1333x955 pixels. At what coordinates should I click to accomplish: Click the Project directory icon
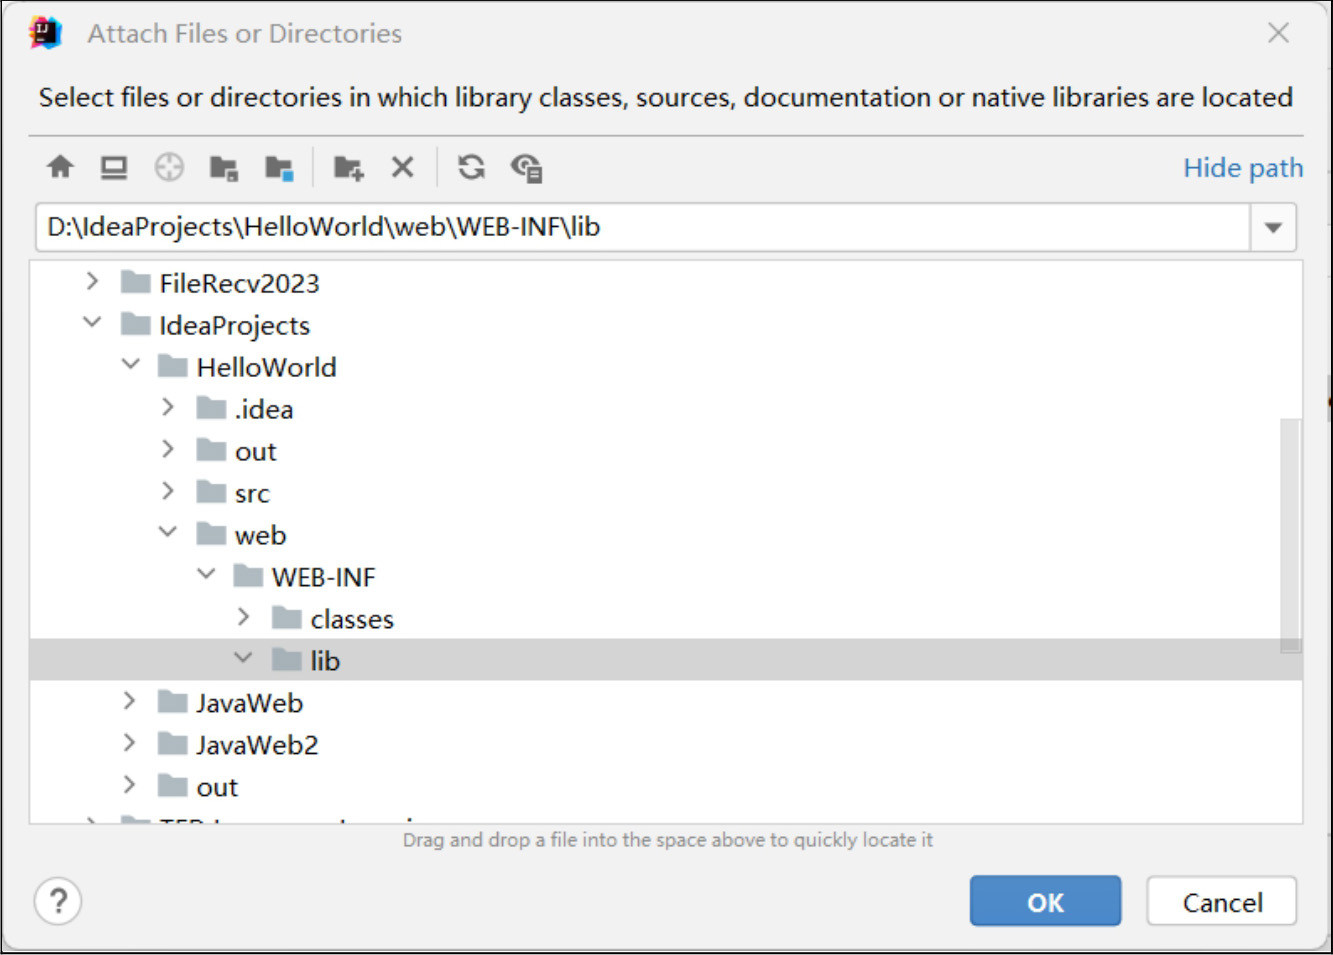(x=223, y=167)
